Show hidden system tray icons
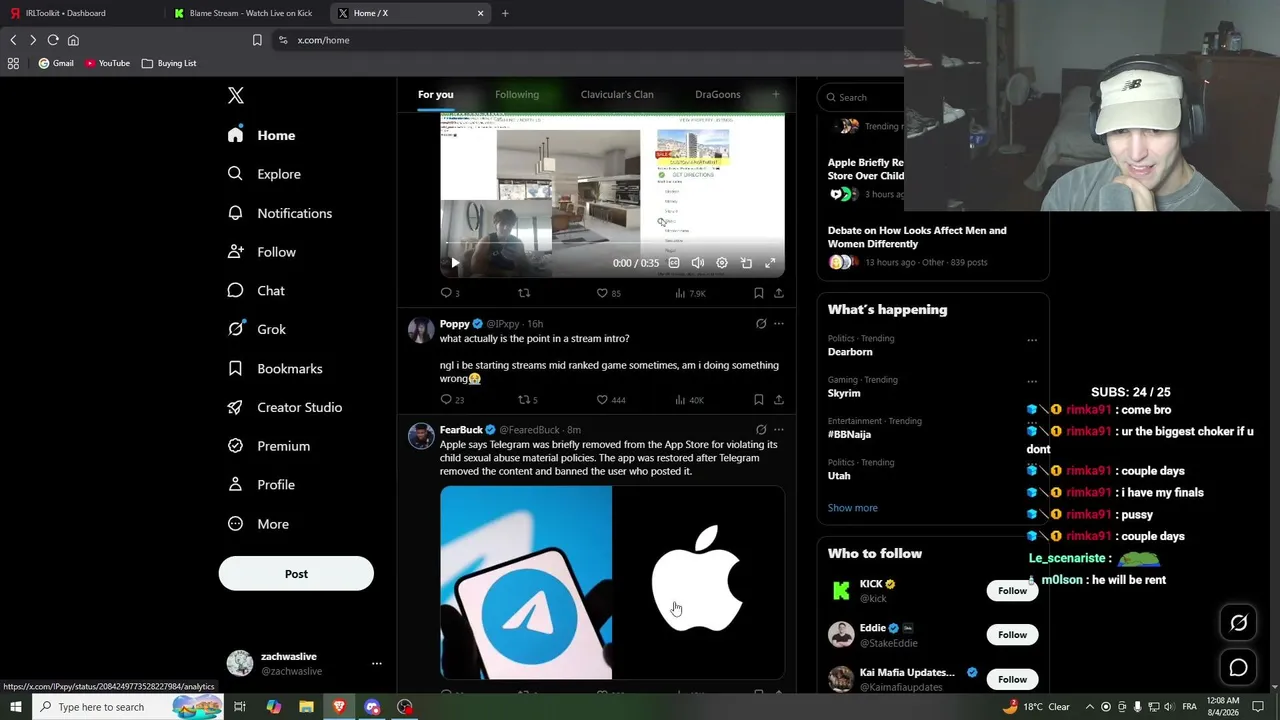The height and width of the screenshot is (720, 1280). 1090,707
